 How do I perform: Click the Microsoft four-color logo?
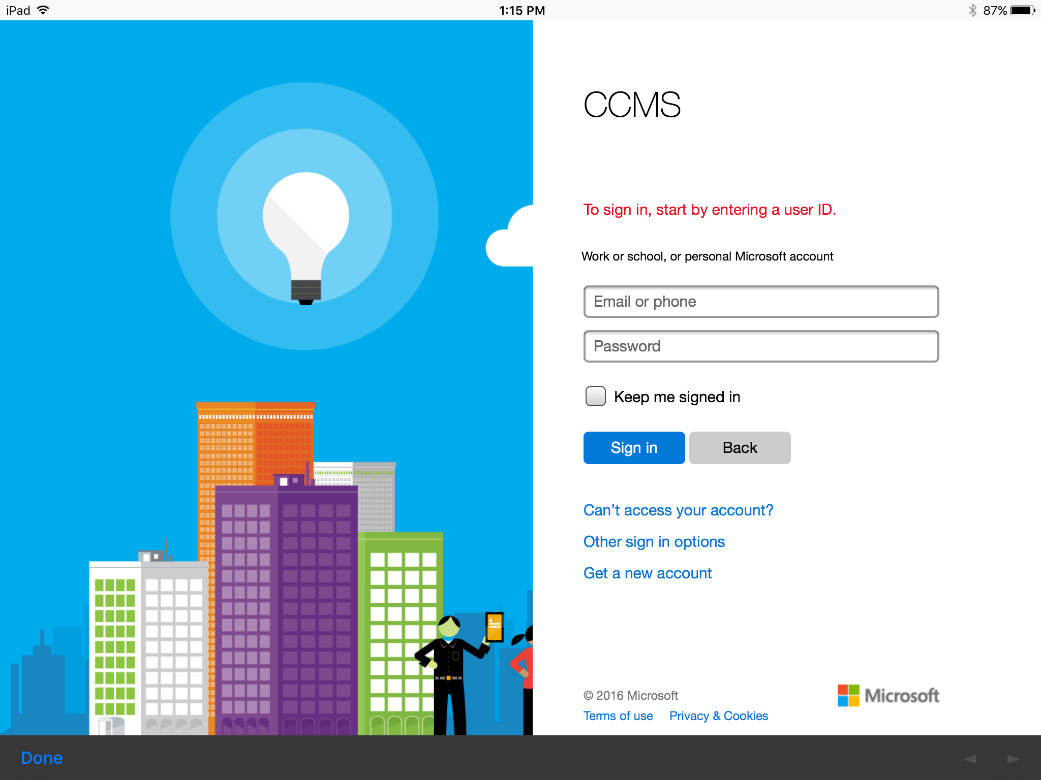pyautogui.click(x=849, y=695)
